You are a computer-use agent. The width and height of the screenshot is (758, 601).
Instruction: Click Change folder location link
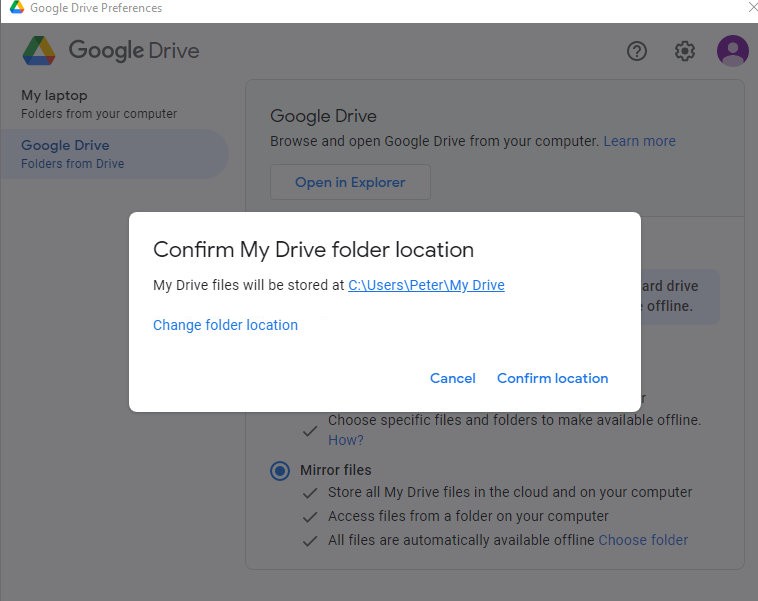(x=225, y=325)
